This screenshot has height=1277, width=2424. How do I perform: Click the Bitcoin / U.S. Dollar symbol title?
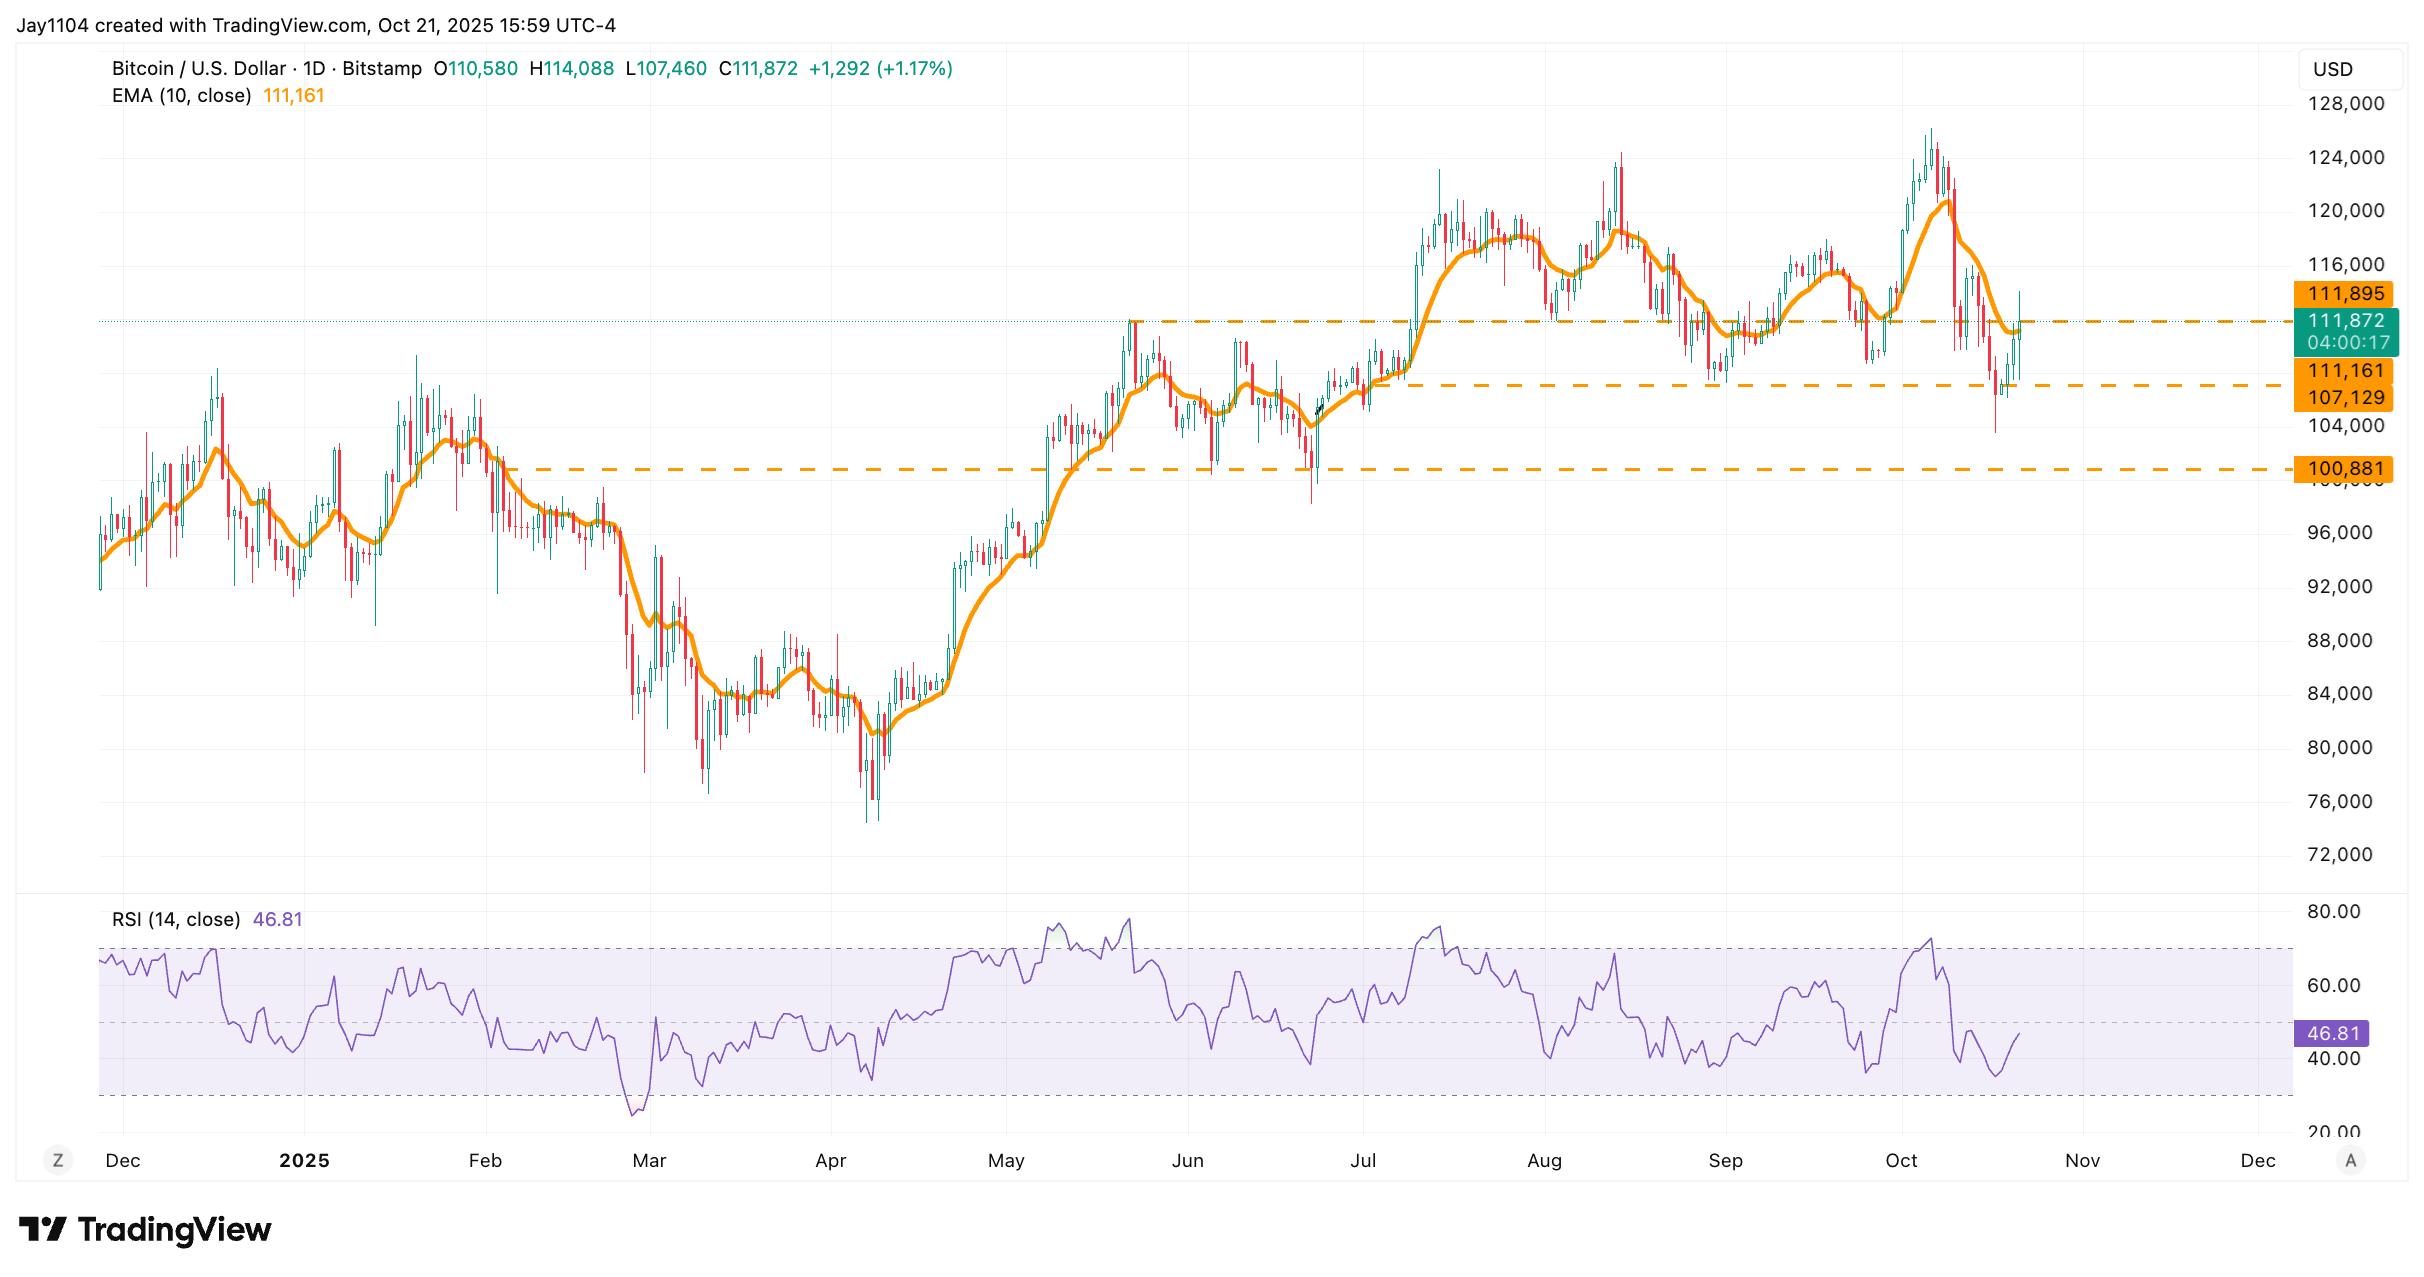click(x=199, y=69)
